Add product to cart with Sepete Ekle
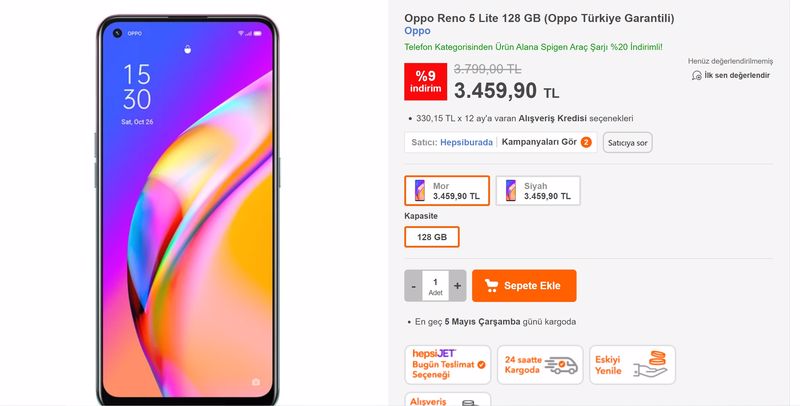Screen dimensions: 800x406 [524, 286]
